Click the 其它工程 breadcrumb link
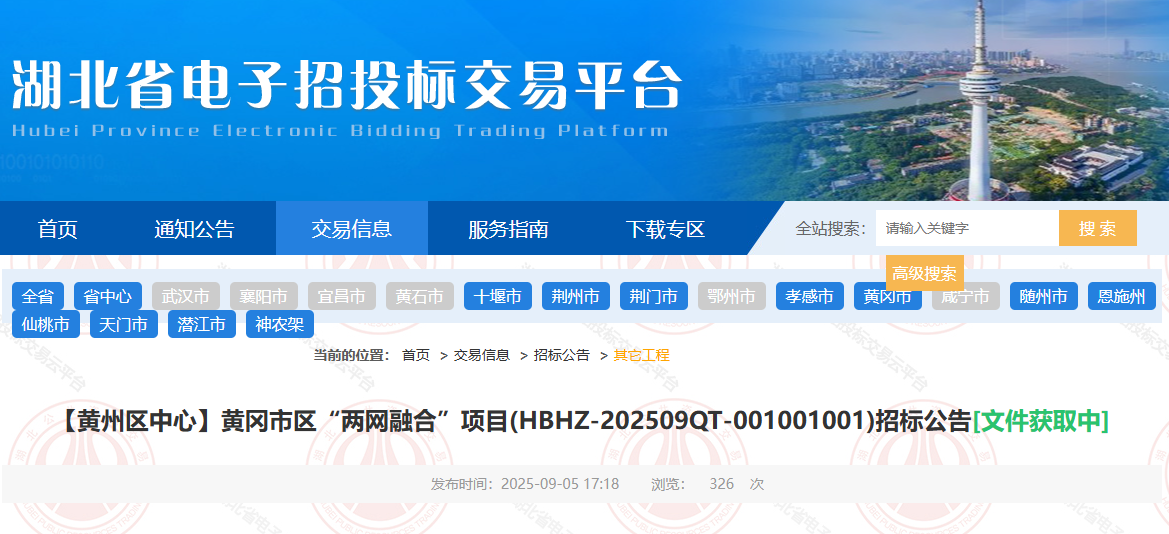 641,355
